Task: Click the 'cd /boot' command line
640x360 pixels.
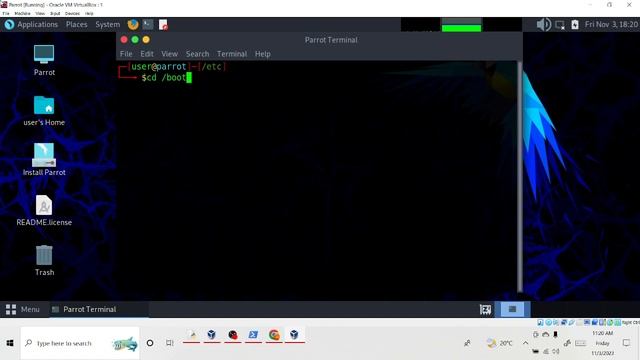Action: click(x=167, y=78)
